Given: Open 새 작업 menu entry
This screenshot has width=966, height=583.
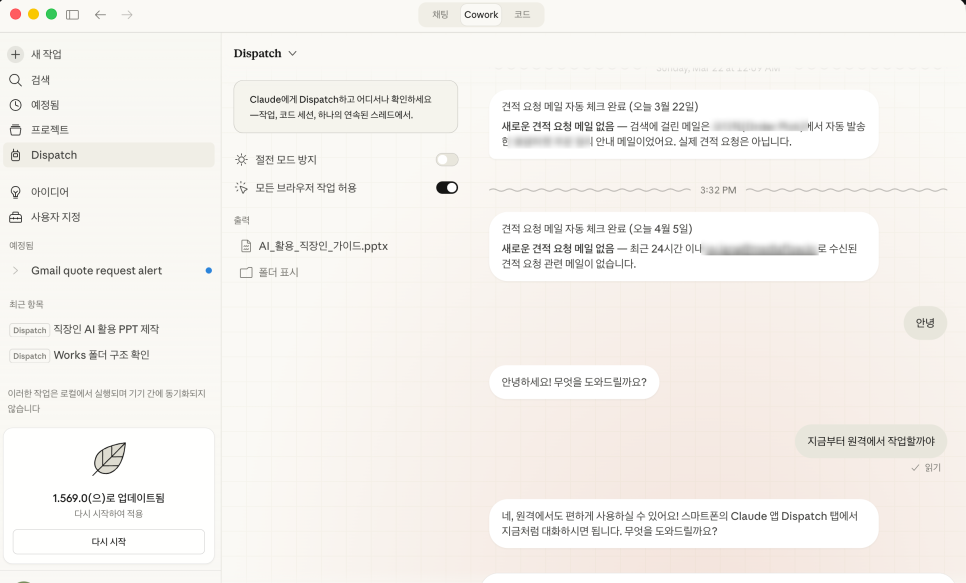Looking at the screenshot, I should click(47, 54).
